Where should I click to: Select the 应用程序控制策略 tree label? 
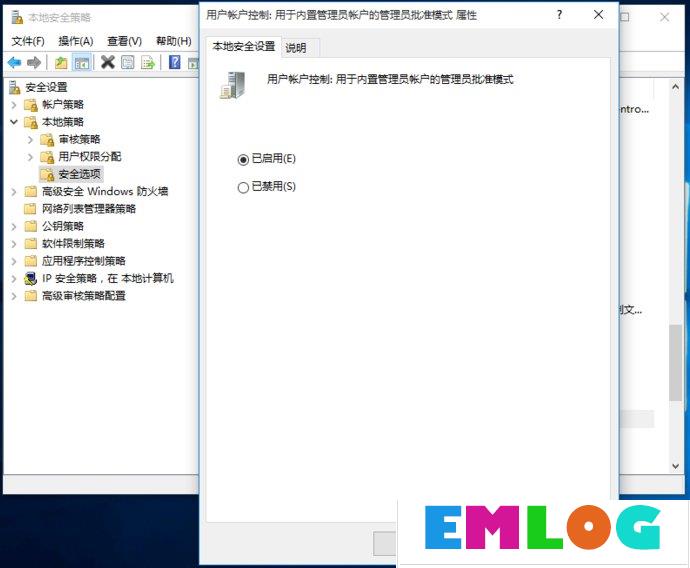(x=84, y=261)
